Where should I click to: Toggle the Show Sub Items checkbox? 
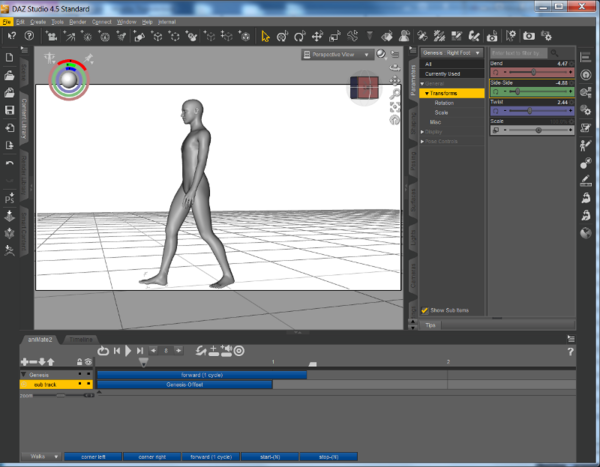425,310
